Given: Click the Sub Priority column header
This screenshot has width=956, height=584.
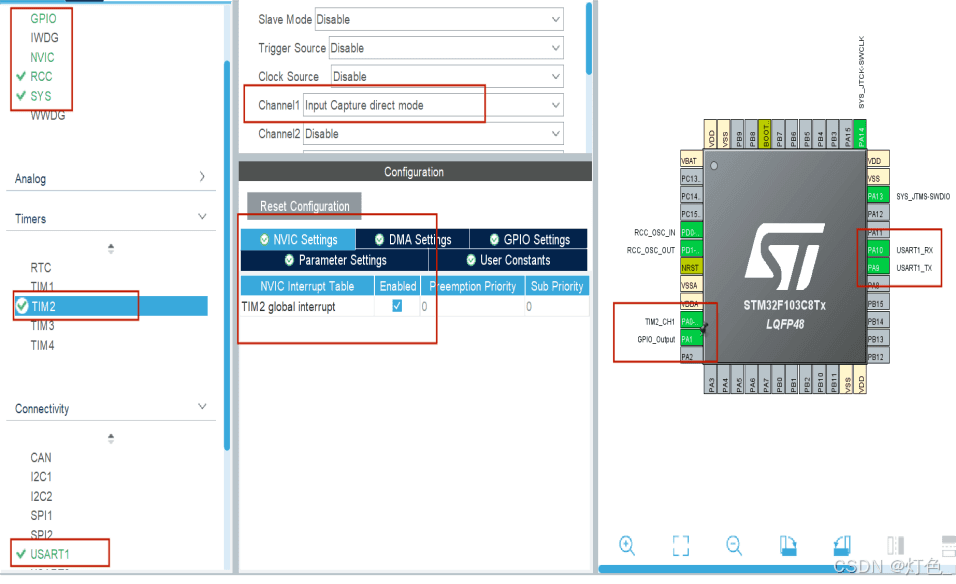Looking at the screenshot, I should (557, 286).
